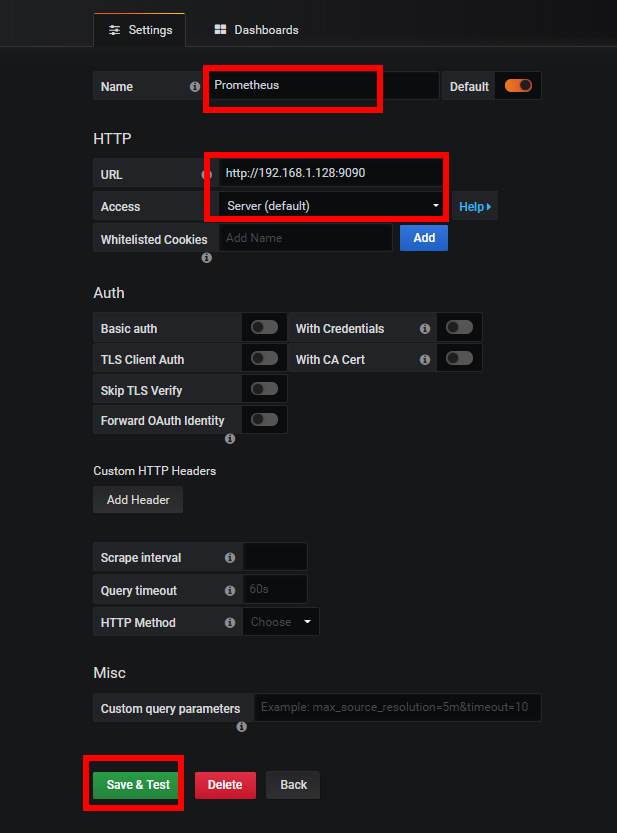
Task: Click the Query timeout info icon
Action: [x=230, y=591]
